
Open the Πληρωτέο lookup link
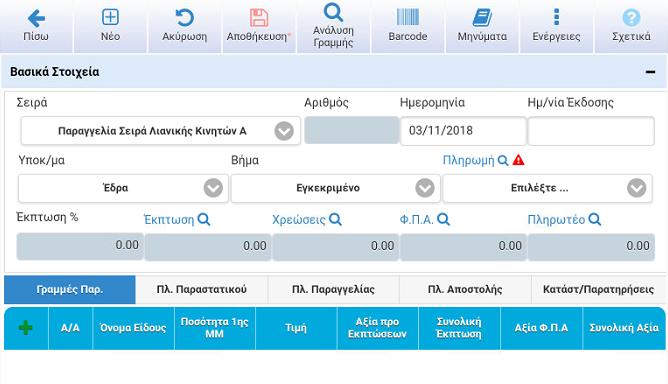coord(564,219)
